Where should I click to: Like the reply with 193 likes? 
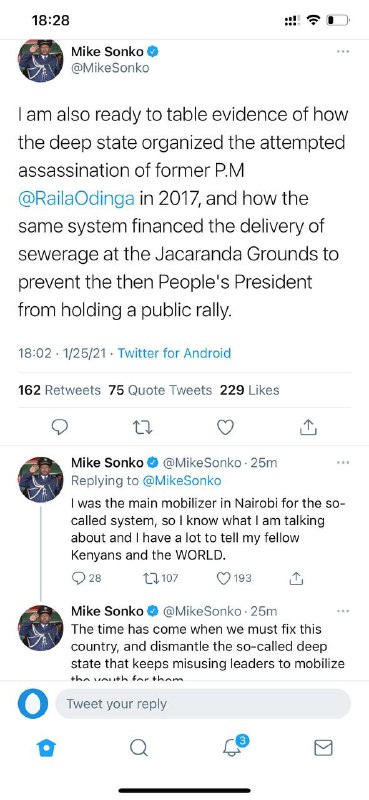[x=234, y=578]
